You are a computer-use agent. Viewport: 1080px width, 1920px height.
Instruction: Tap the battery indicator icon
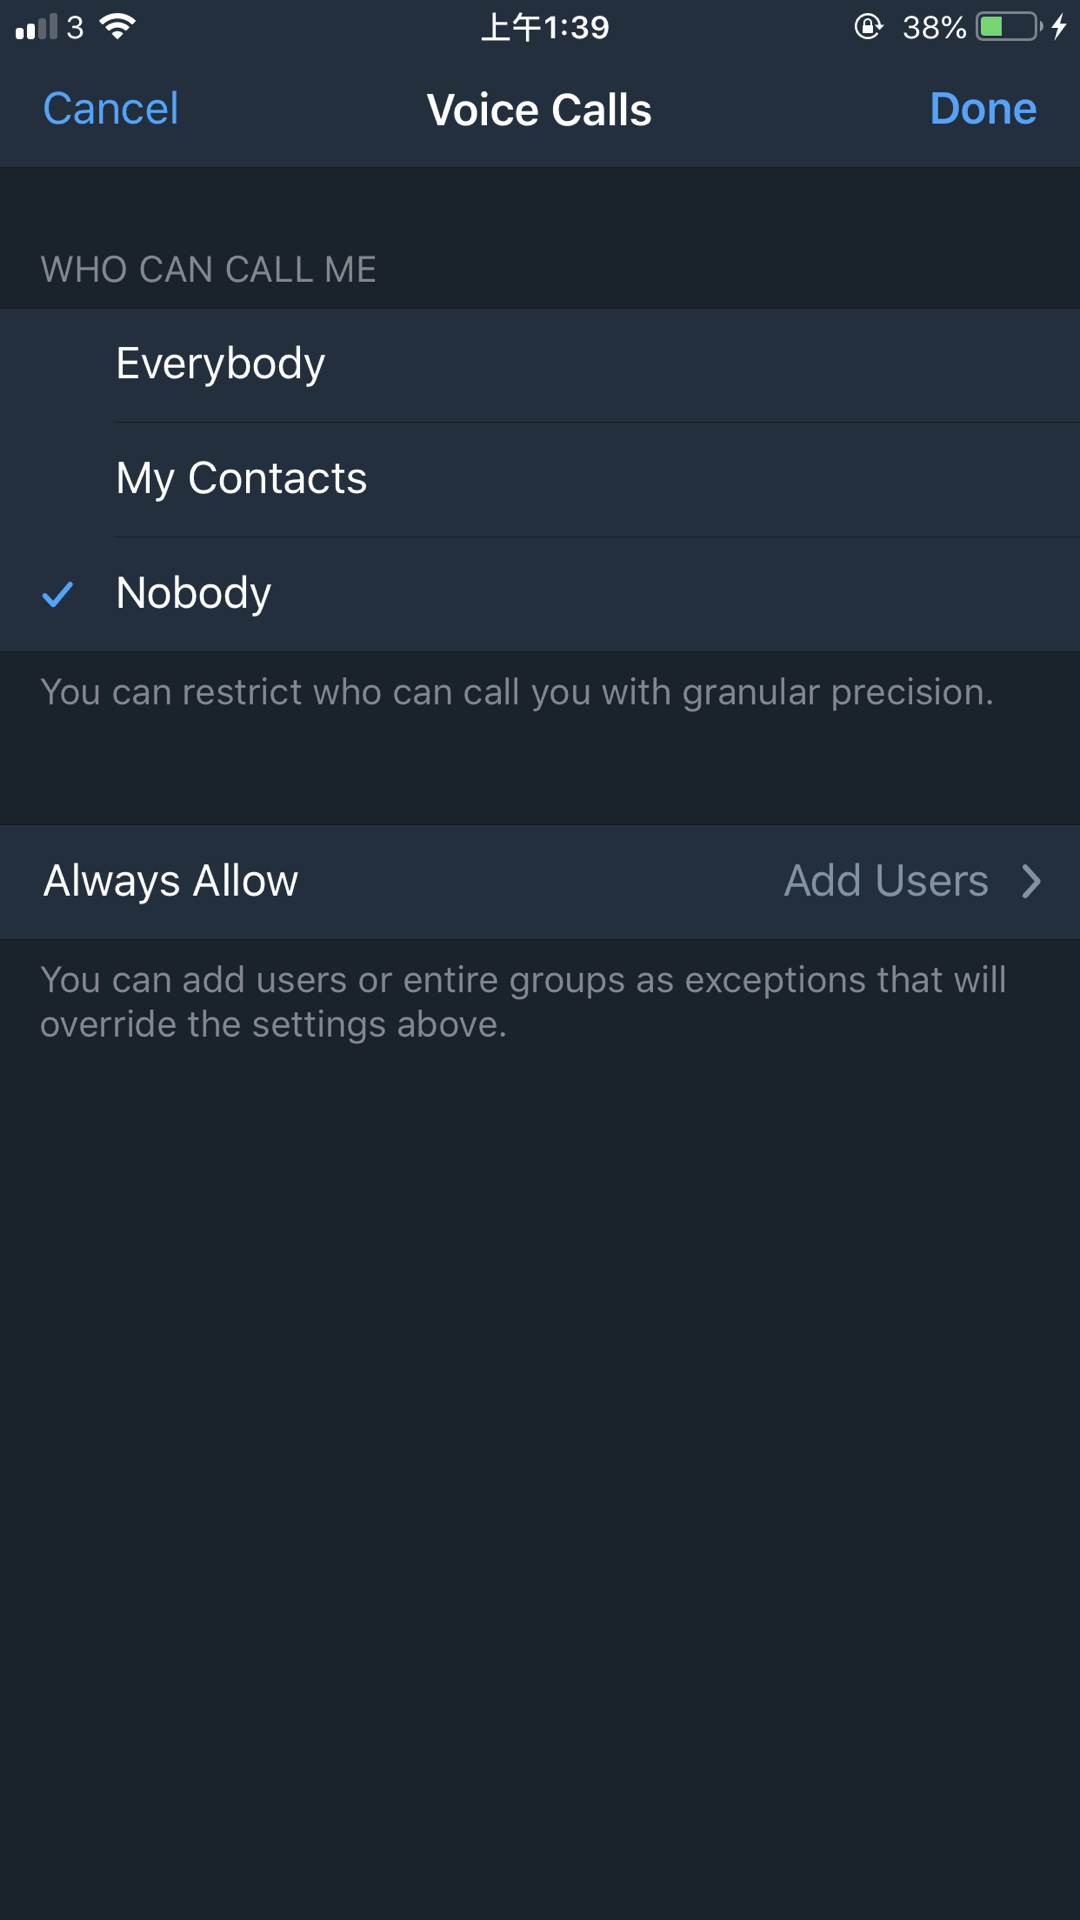click(1009, 27)
